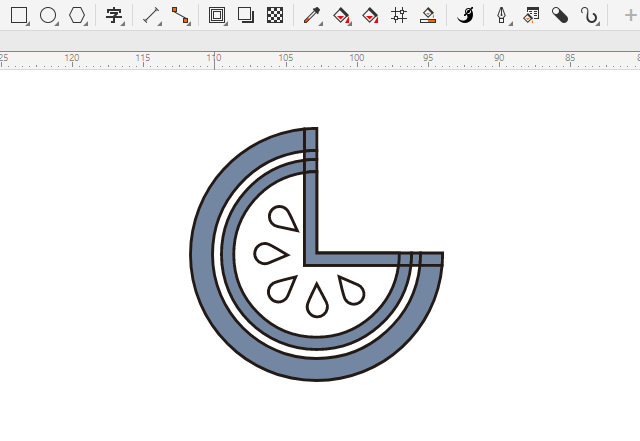Click the plus Quick Customize button
Screen dimensions: 640x441
pyautogui.click(x=631, y=16)
